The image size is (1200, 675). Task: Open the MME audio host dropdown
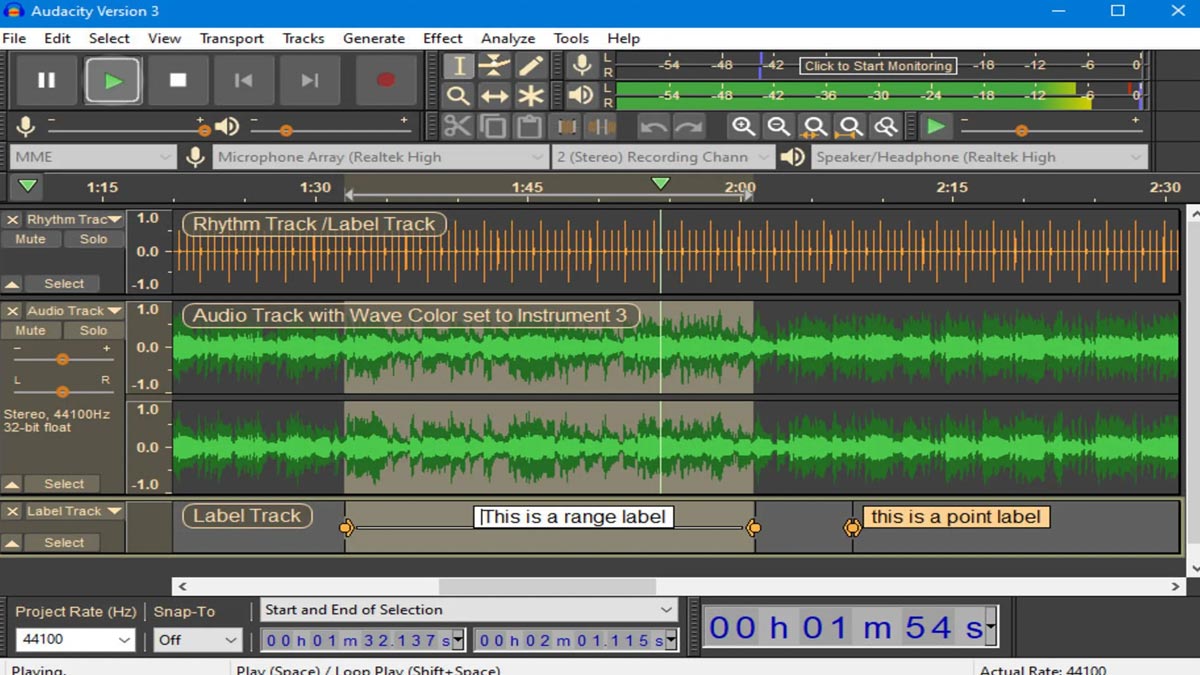[93, 157]
